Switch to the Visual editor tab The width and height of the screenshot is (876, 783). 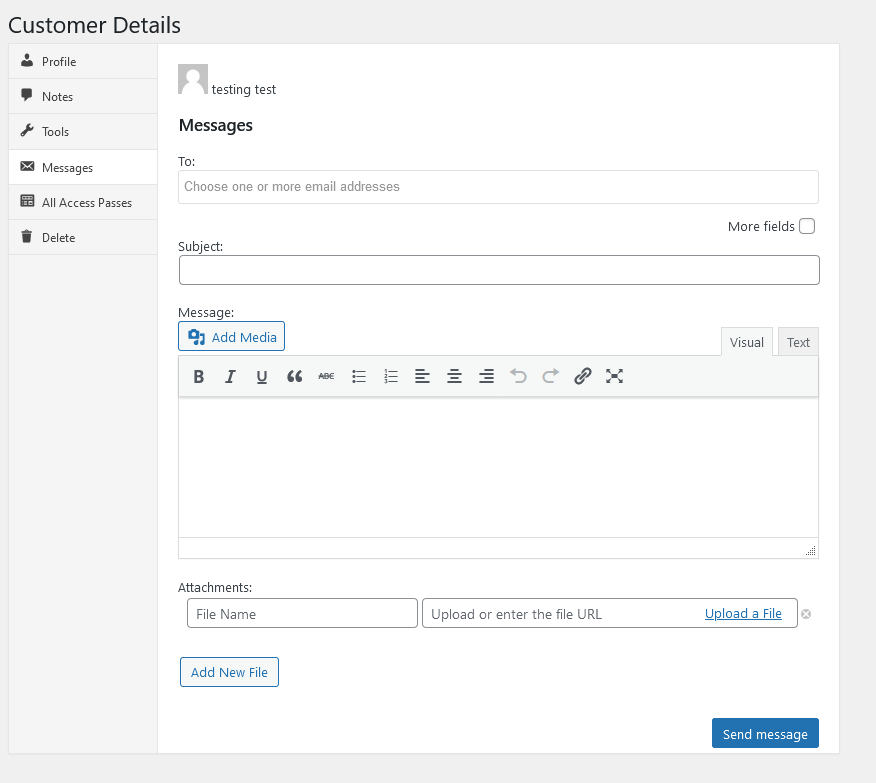[746, 342]
